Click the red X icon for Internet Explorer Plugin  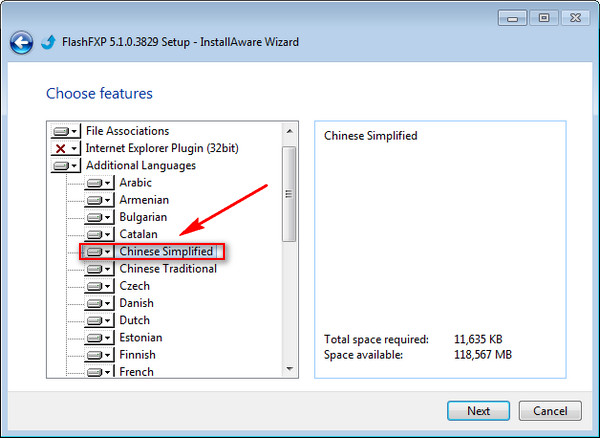pos(61,148)
